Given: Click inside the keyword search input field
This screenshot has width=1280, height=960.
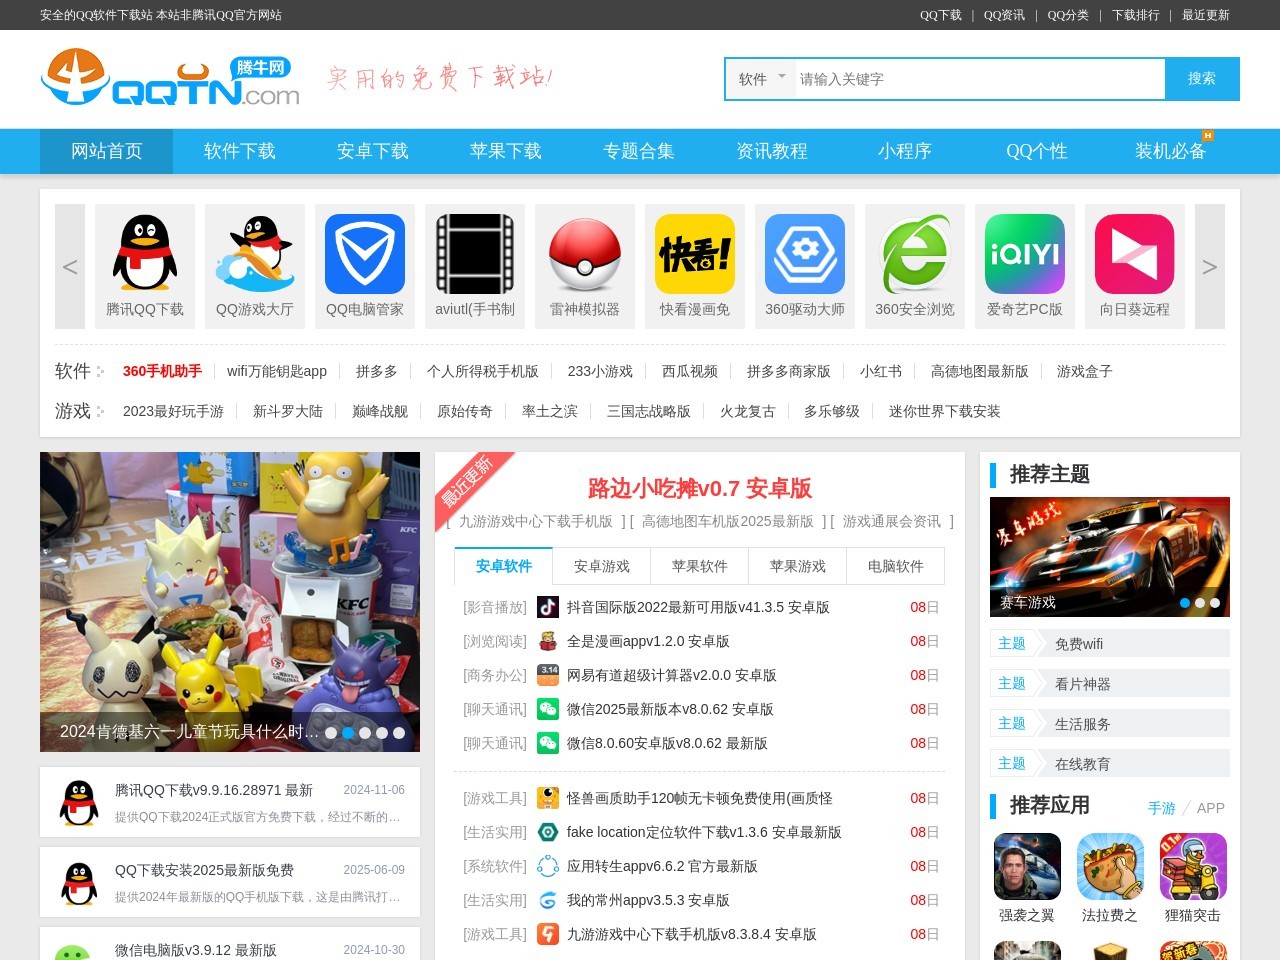Looking at the screenshot, I should click(x=975, y=79).
